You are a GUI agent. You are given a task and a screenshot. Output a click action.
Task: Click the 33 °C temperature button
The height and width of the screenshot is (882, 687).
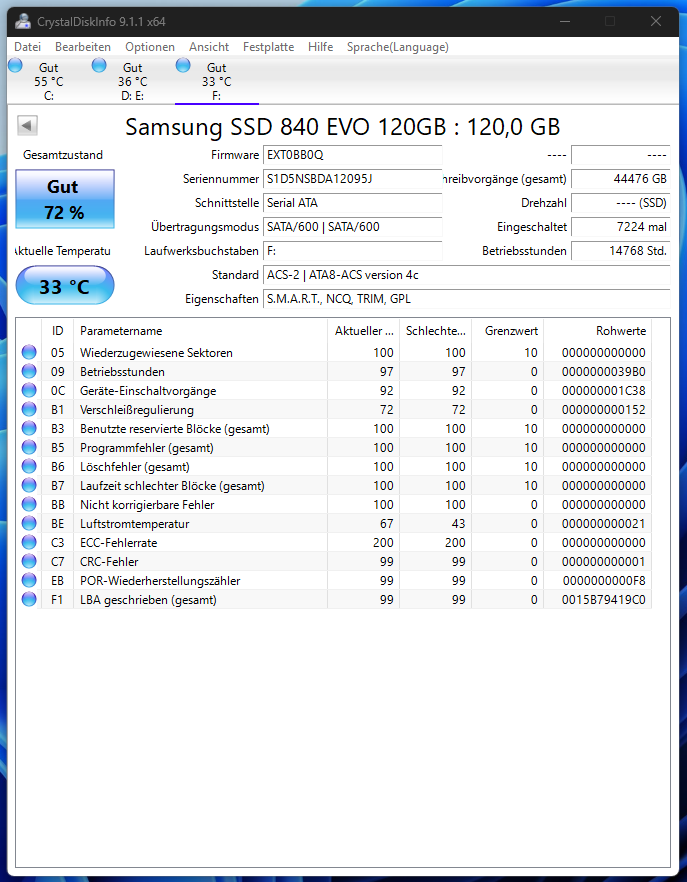pyautogui.click(x=65, y=286)
